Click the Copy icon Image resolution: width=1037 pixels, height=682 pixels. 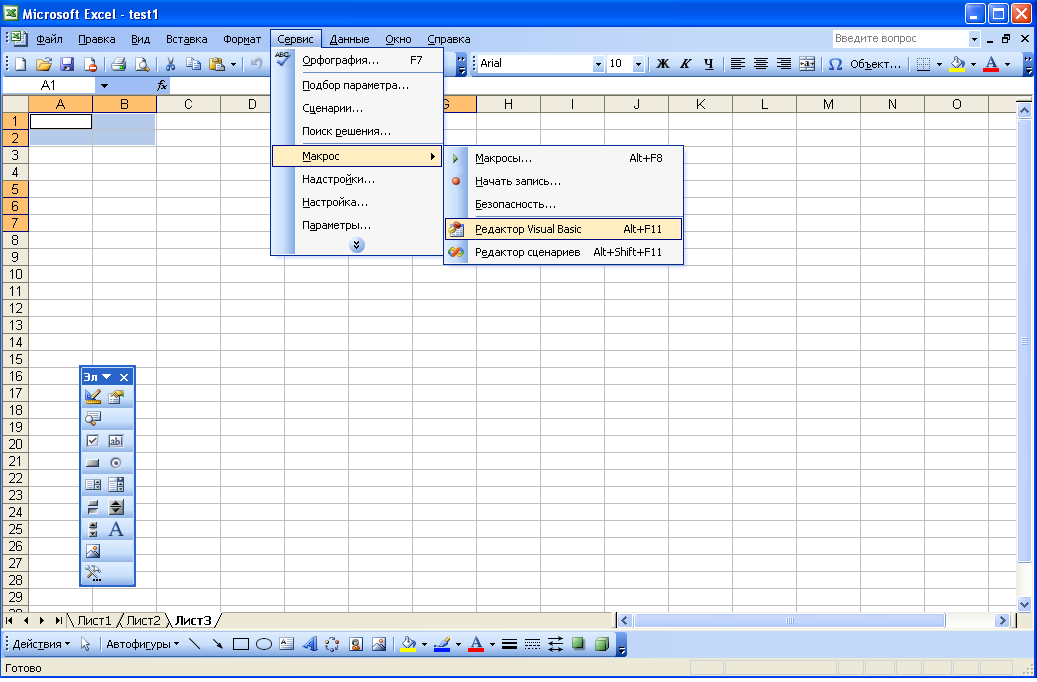click(193, 64)
